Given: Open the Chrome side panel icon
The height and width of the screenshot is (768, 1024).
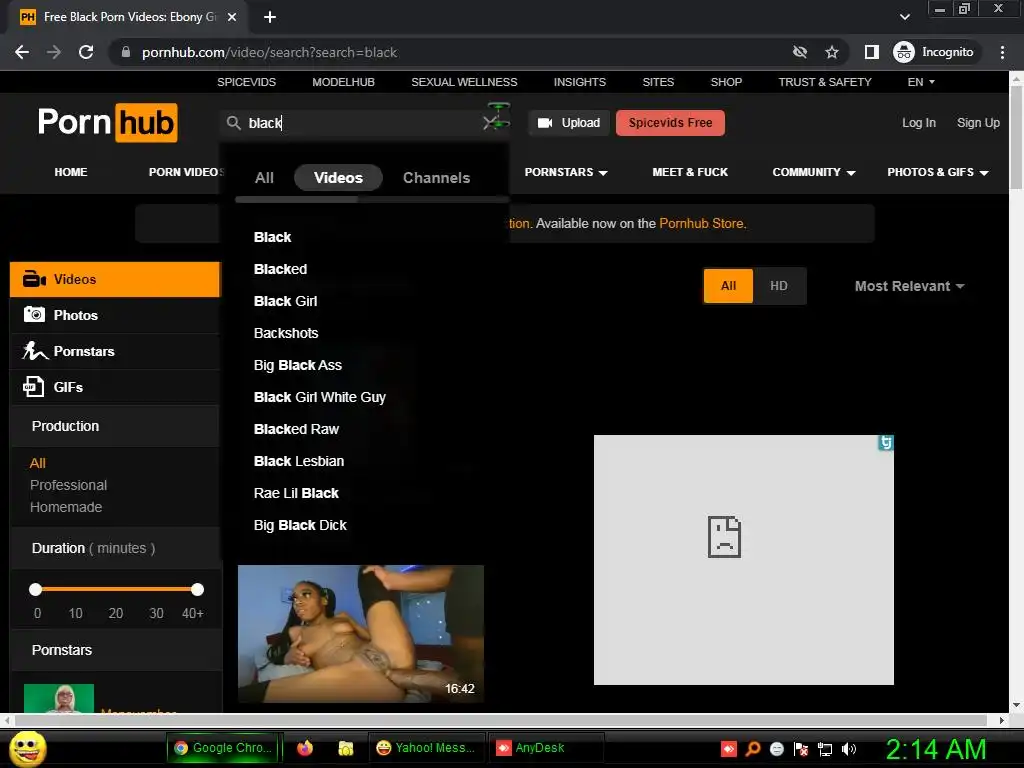Looking at the screenshot, I should tap(872, 52).
